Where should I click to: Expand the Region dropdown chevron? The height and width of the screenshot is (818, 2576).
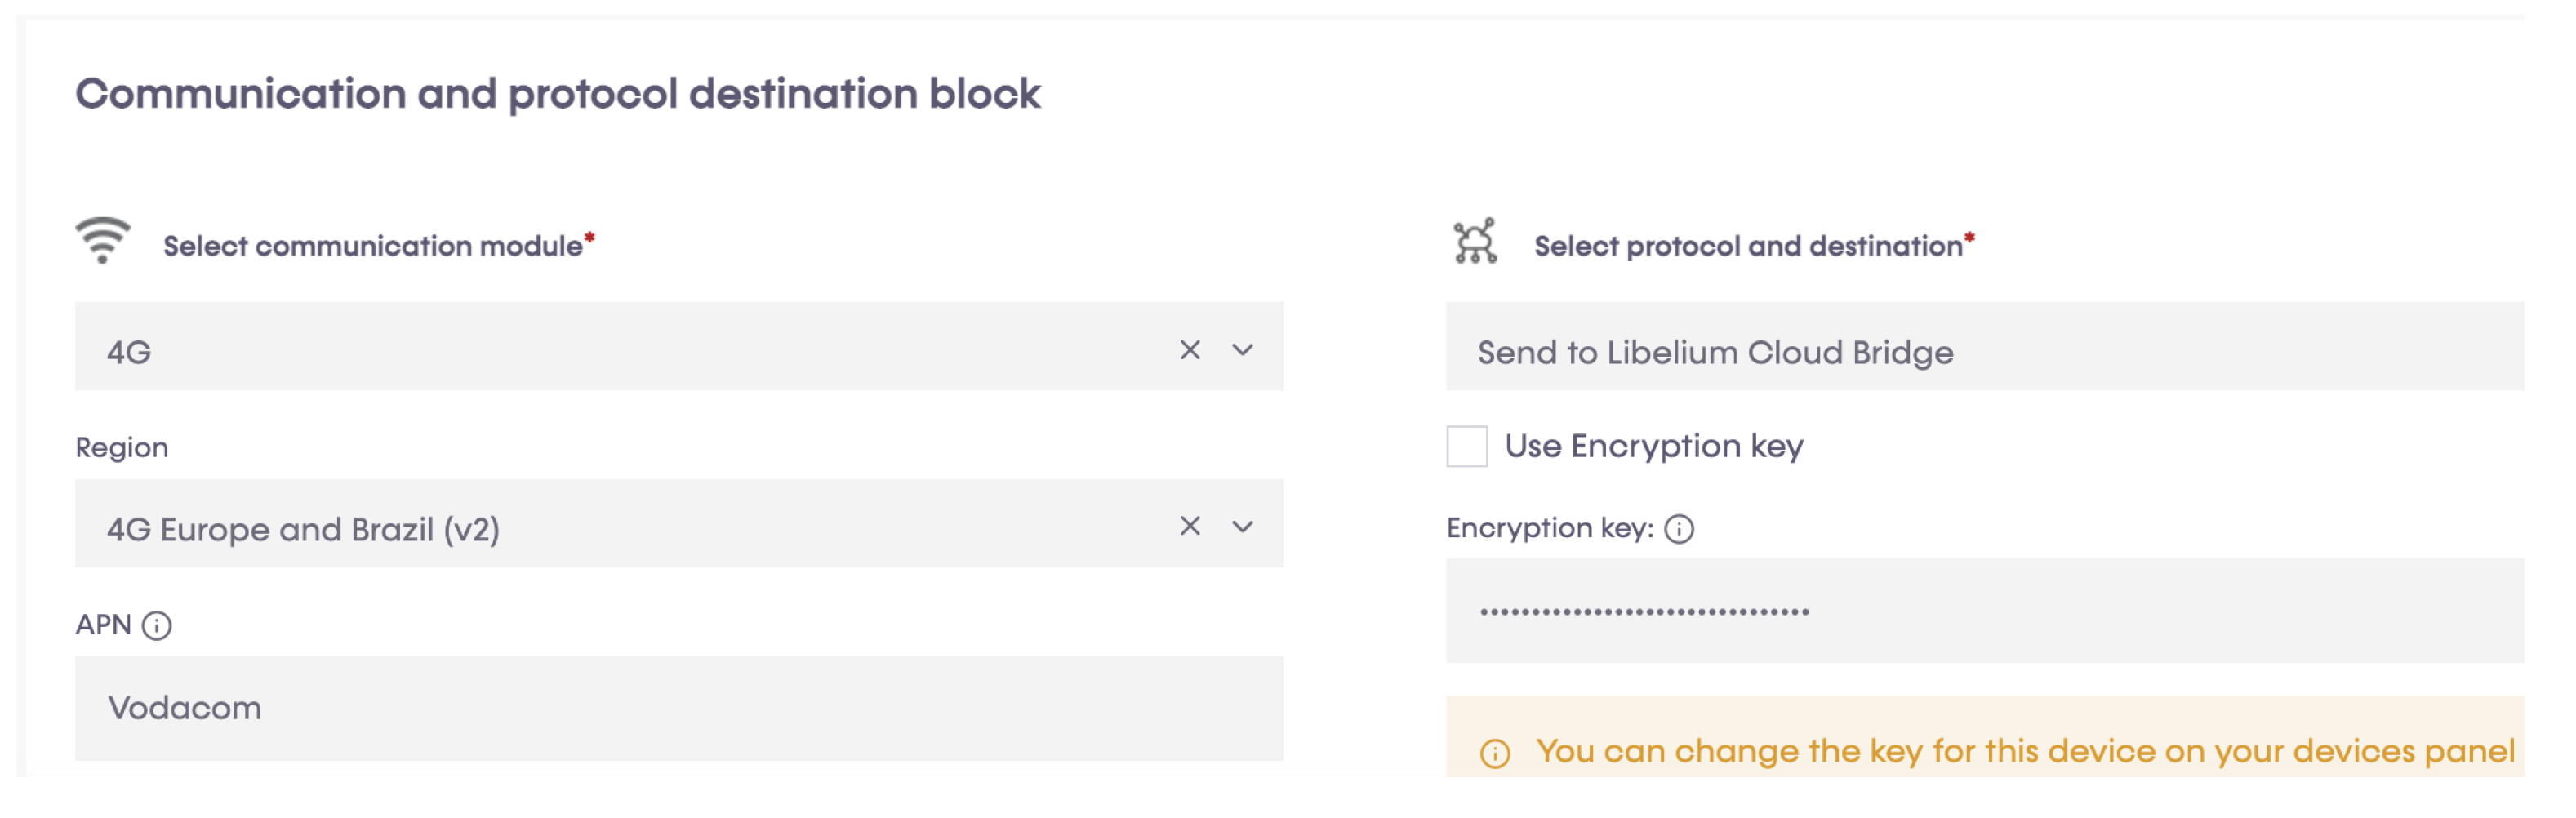click(1243, 527)
